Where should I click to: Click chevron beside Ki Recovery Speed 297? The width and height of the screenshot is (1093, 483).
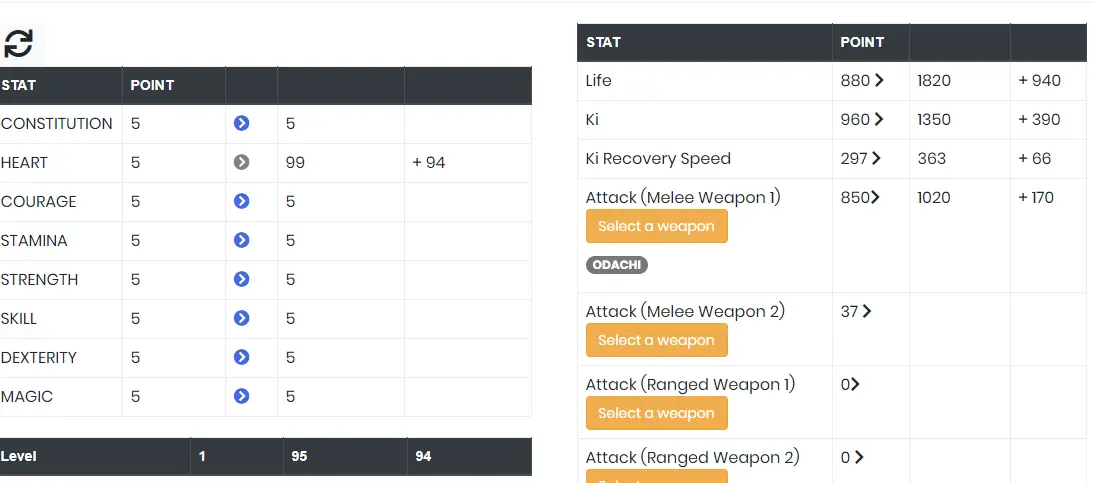coord(876,159)
